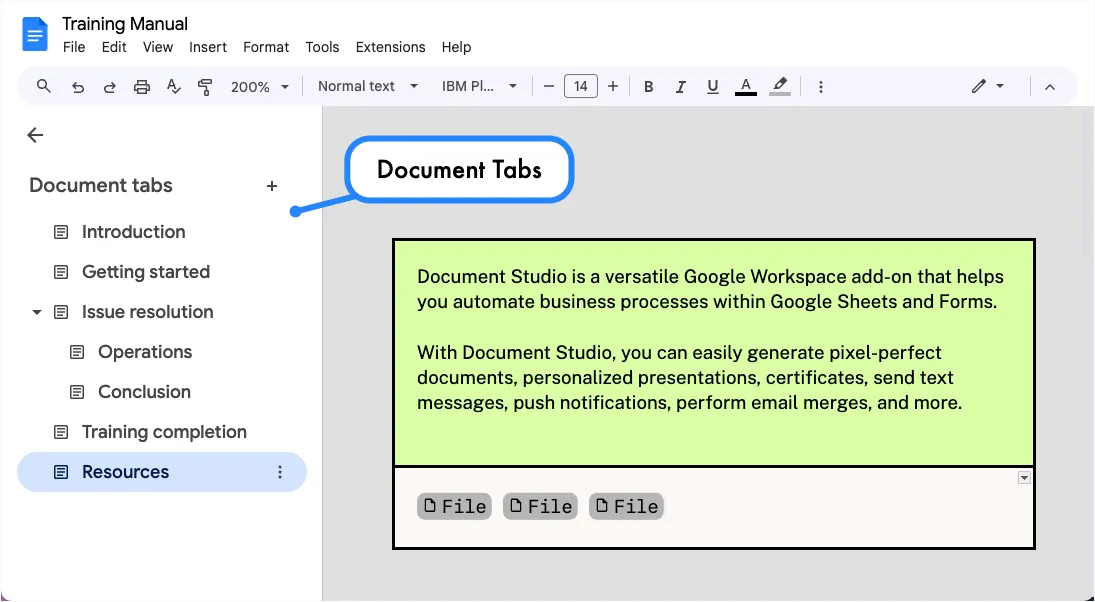Toggle italic formatting
Viewport: 1095px width, 602px height.
[x=680, y=86]
